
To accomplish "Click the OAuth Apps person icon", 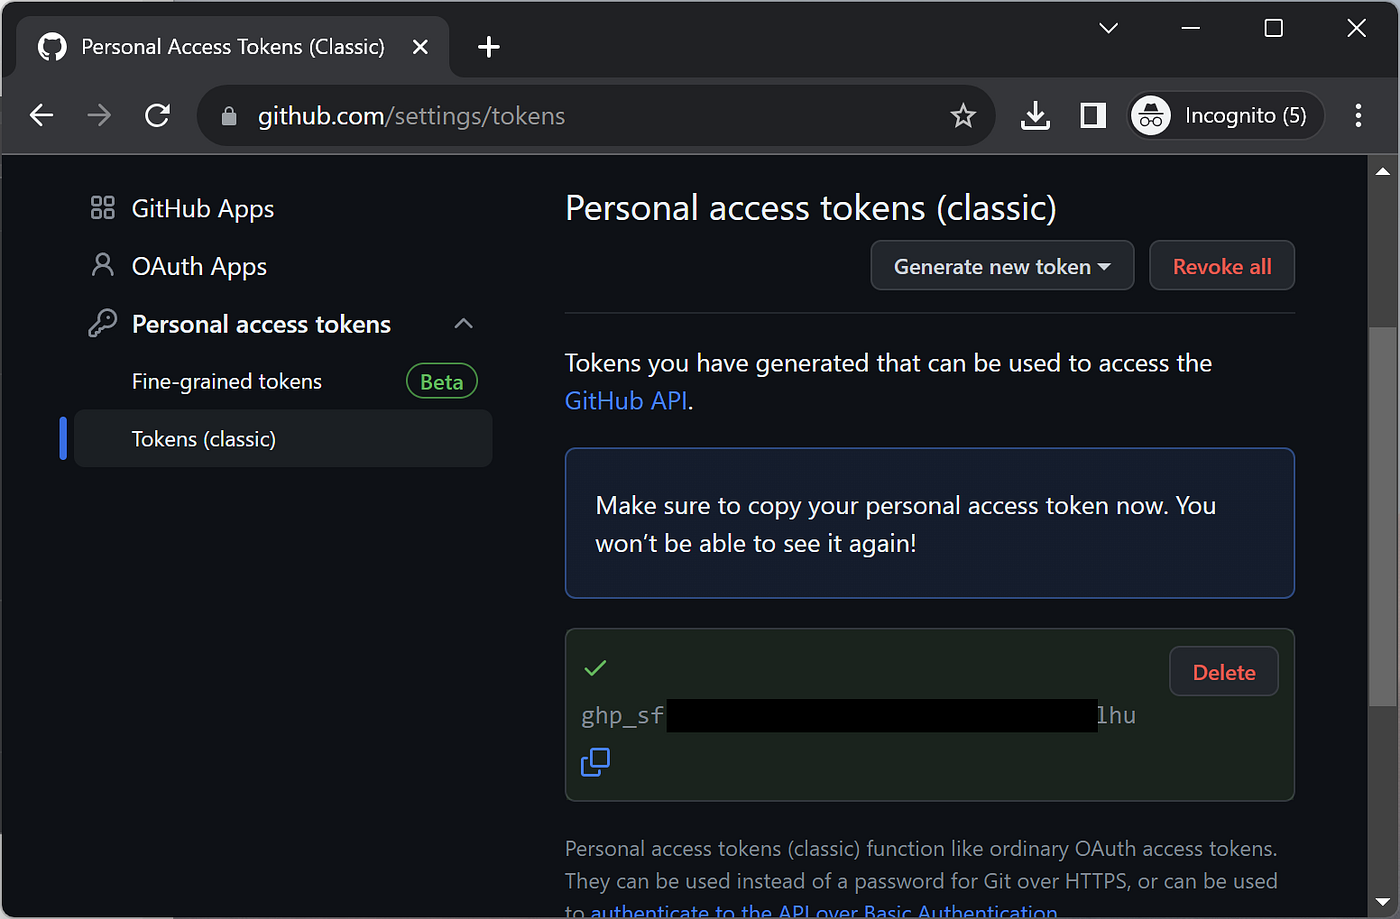I will coord(102,265).
